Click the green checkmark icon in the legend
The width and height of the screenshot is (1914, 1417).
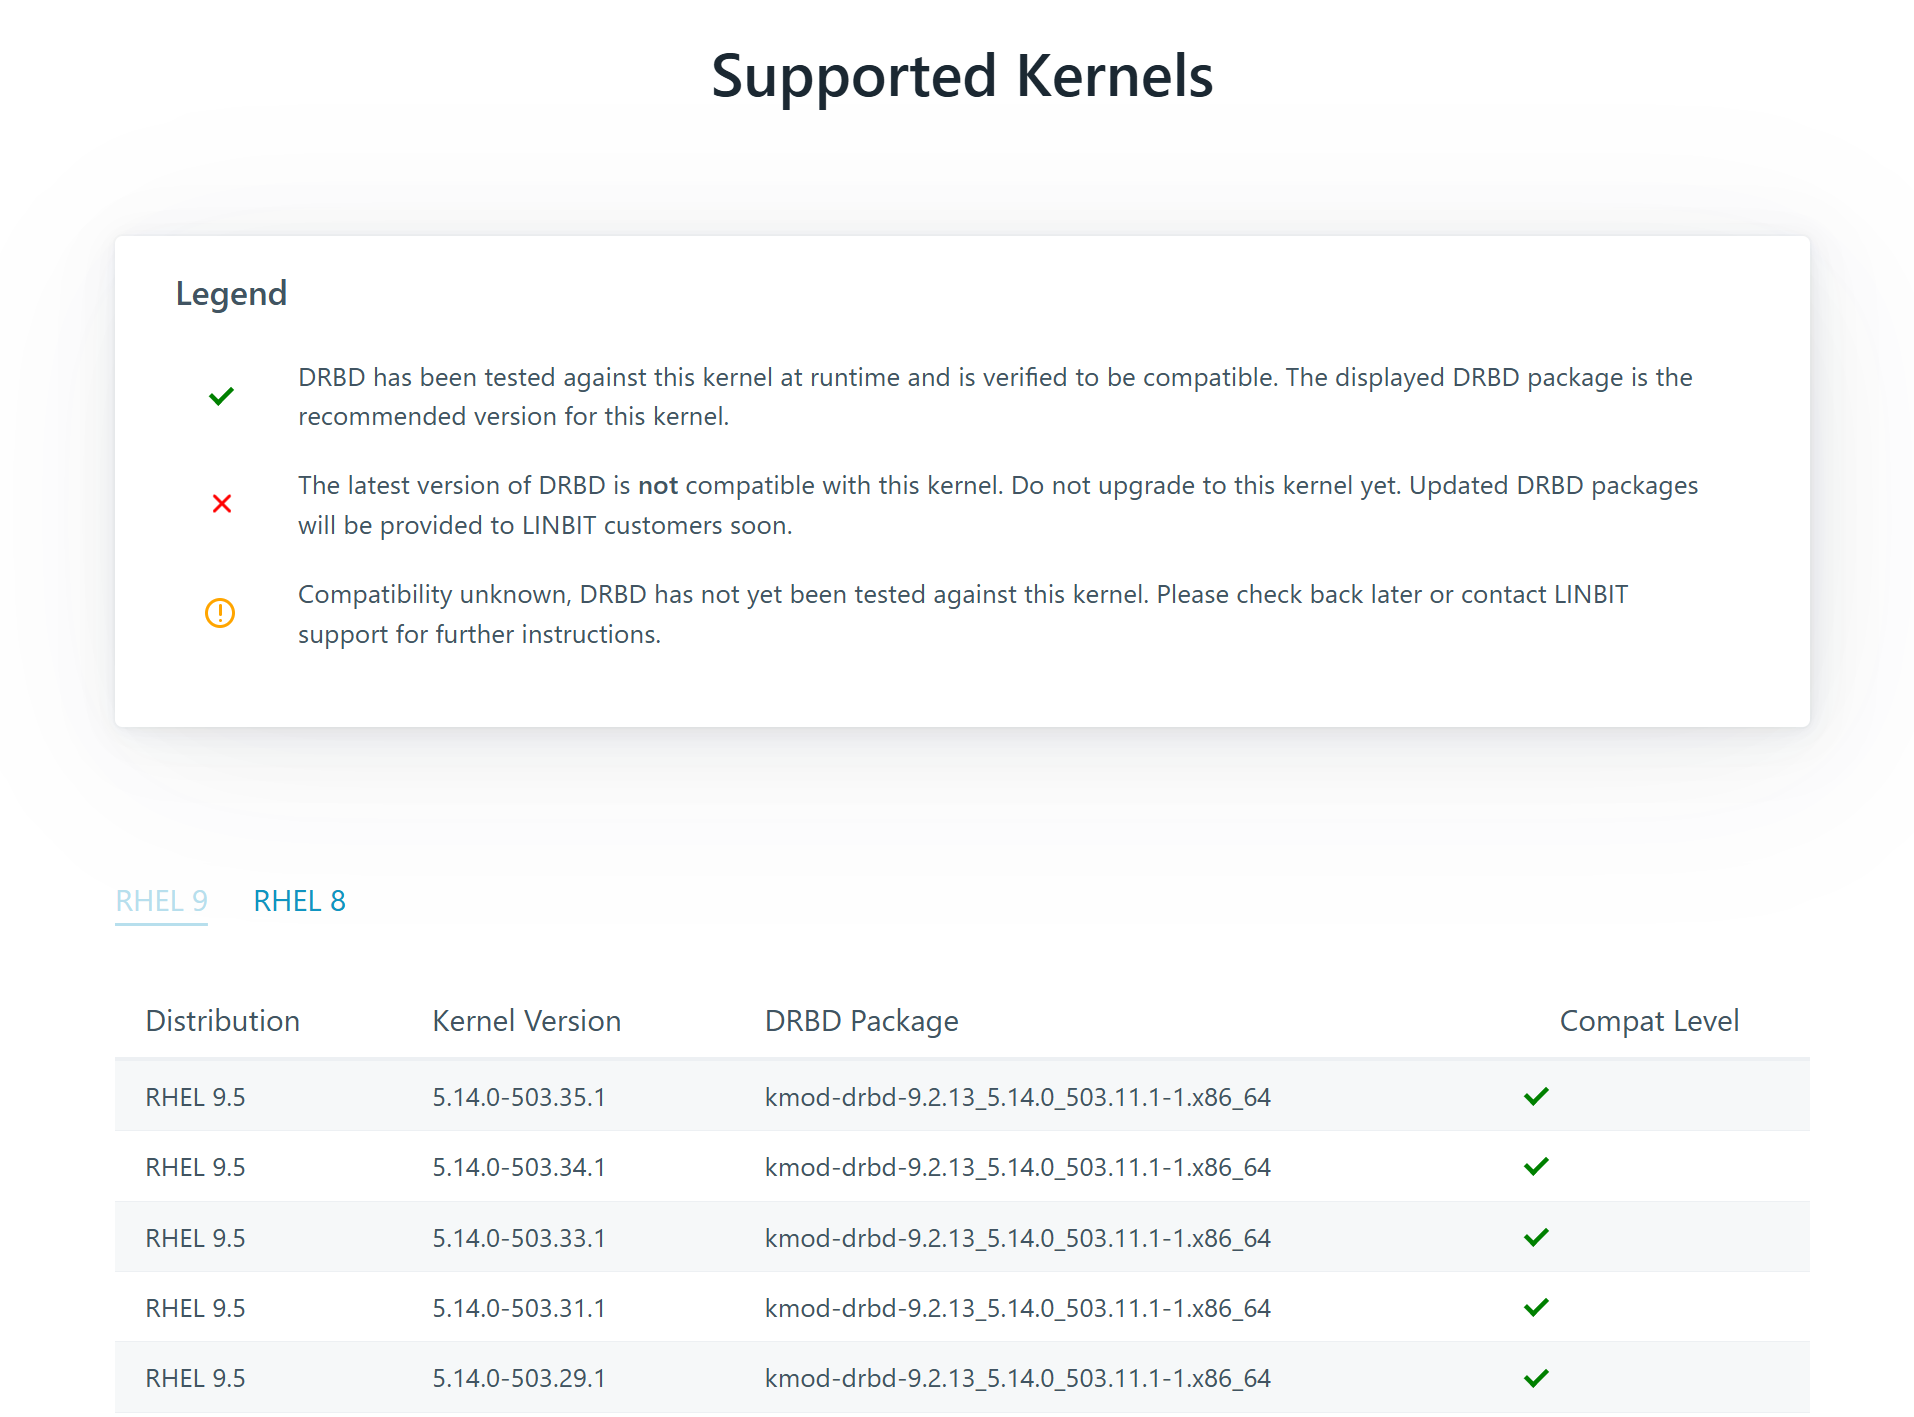pos(221,397)
